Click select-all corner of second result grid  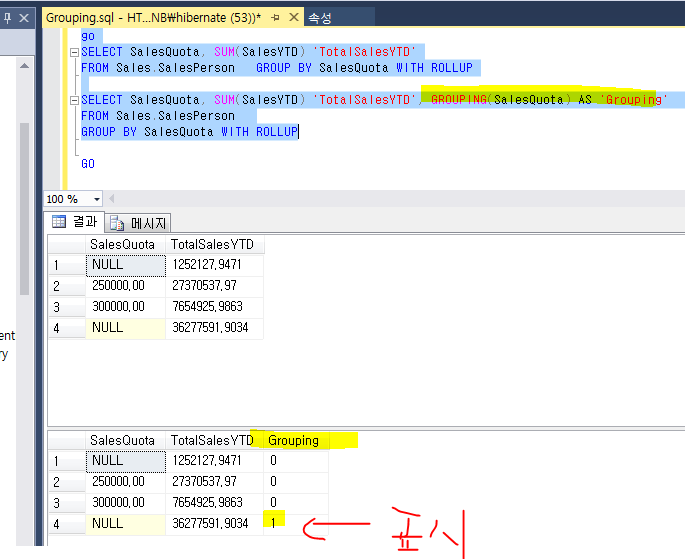(x=67, y=440)
